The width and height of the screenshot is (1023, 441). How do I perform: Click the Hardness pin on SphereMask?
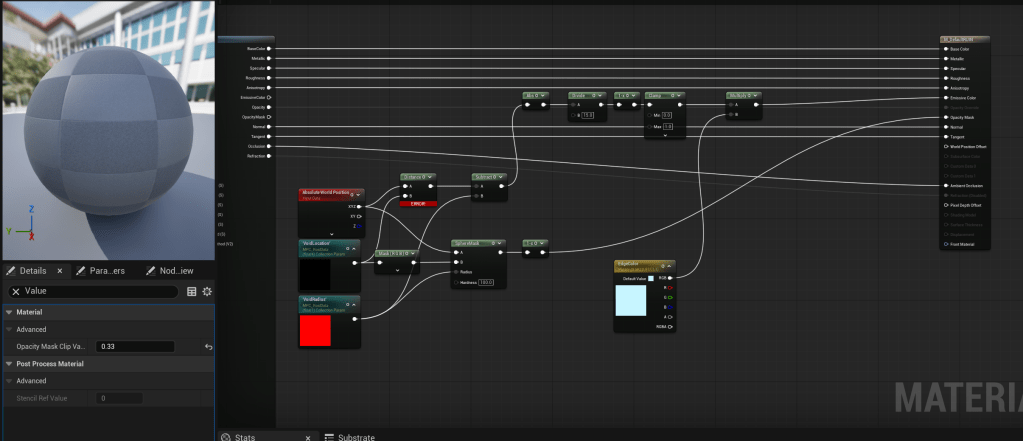coord(454,282)
